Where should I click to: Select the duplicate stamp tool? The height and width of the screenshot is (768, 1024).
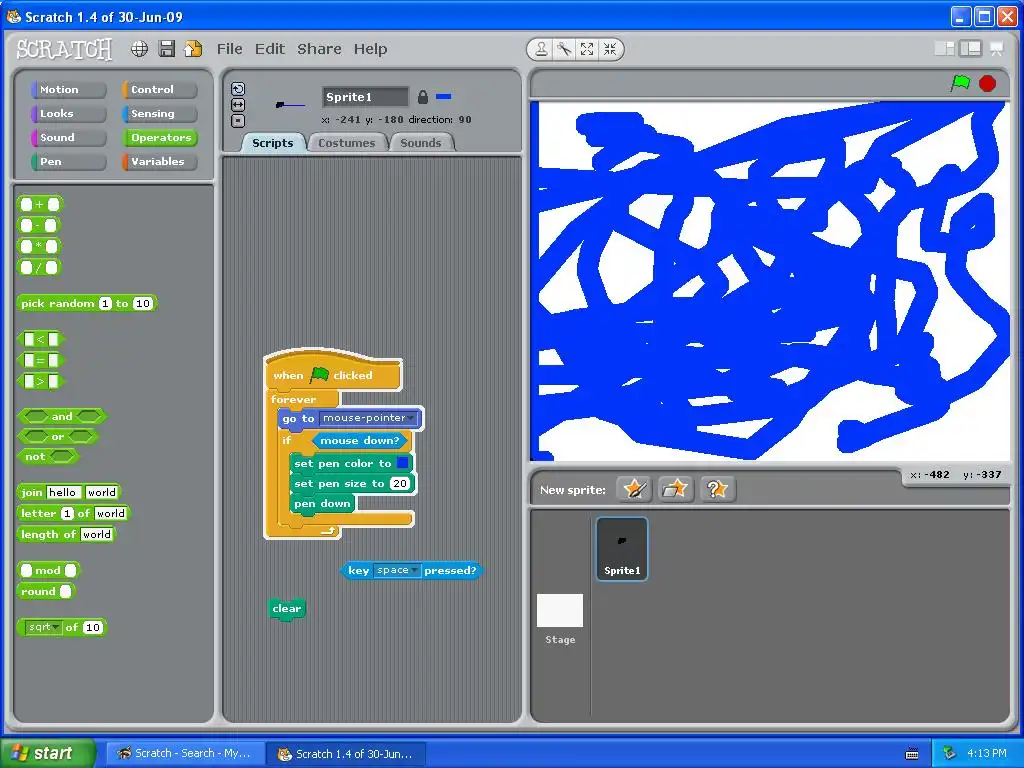tap(541, 49)
